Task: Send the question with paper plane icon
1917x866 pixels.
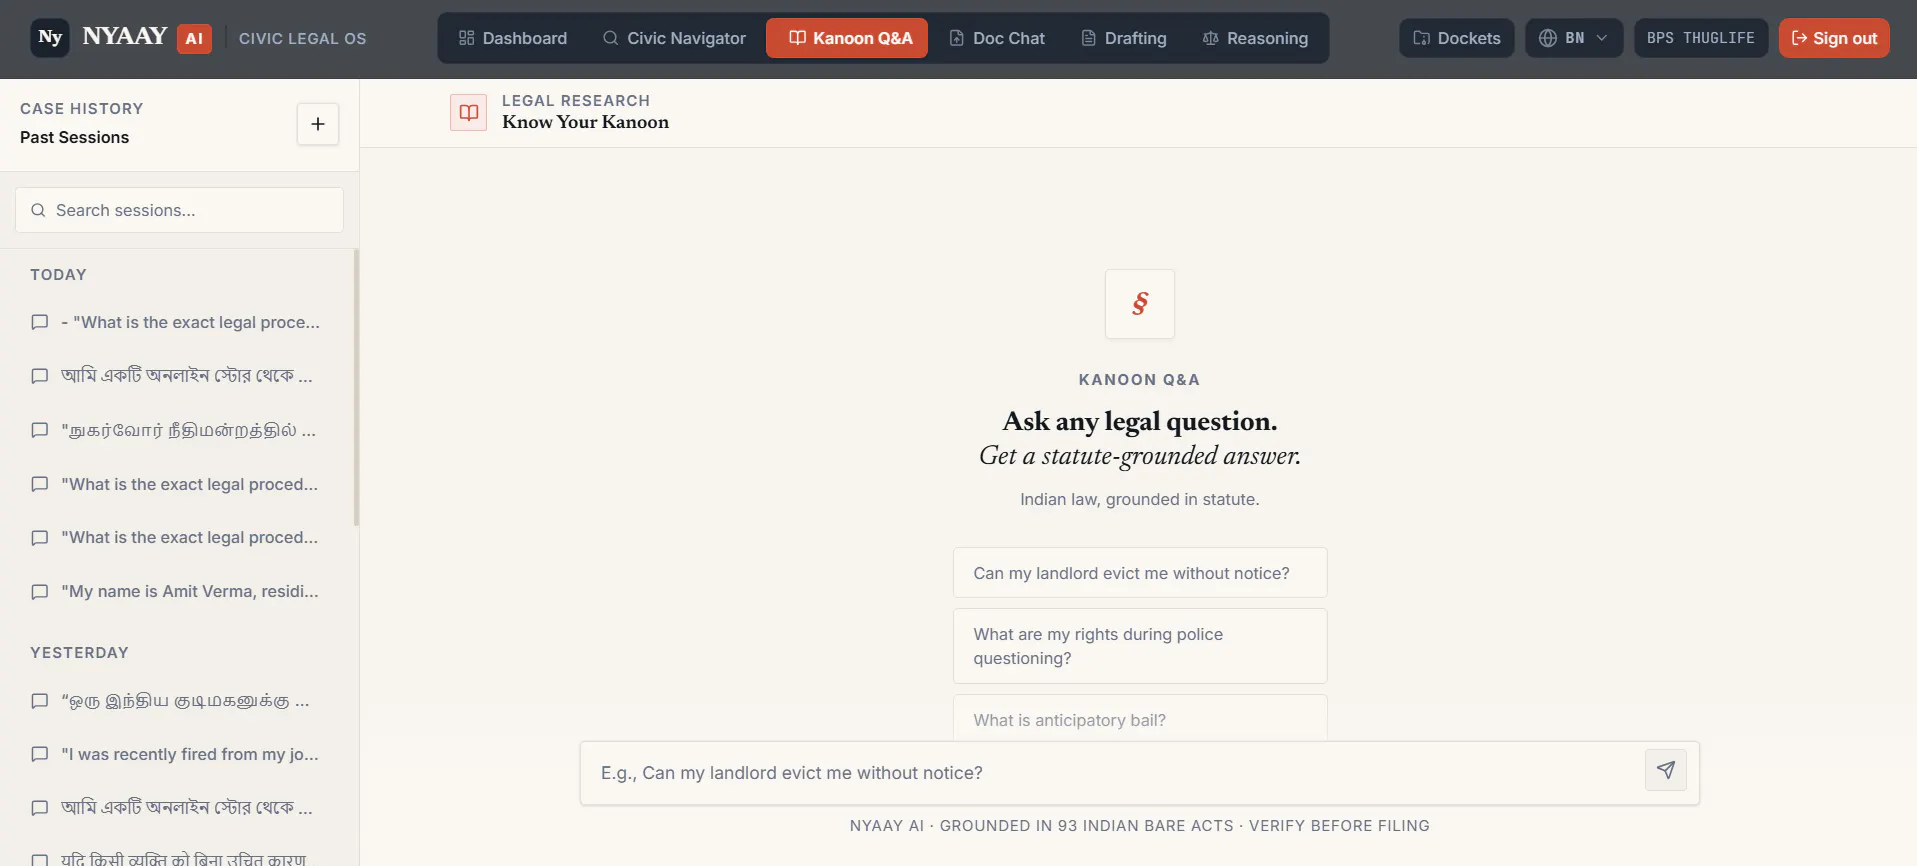Action: (1666, 770)
